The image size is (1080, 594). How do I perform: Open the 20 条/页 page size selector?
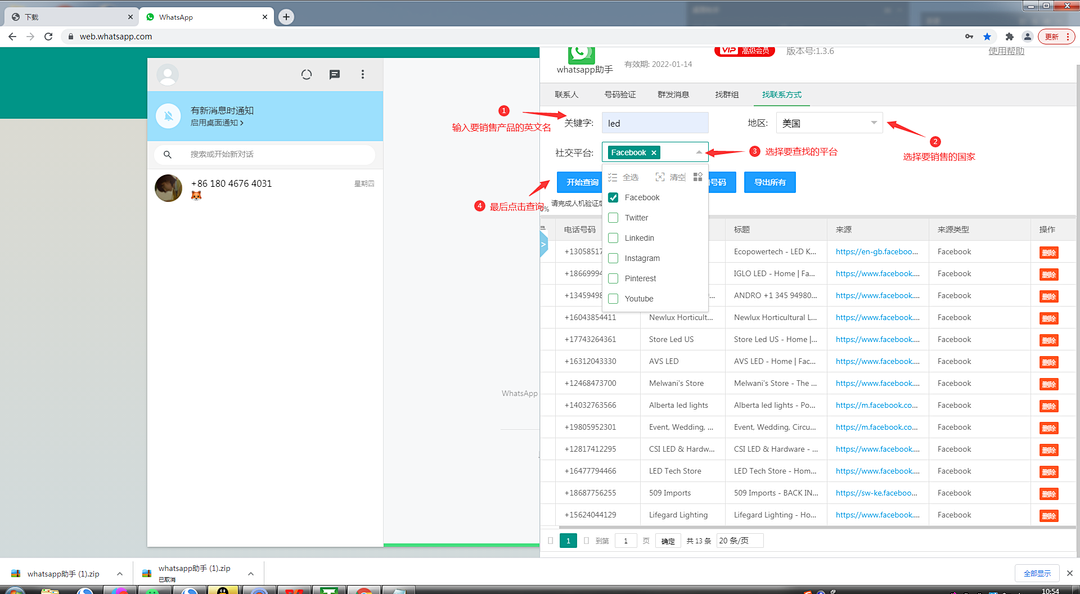coord(740,541)
